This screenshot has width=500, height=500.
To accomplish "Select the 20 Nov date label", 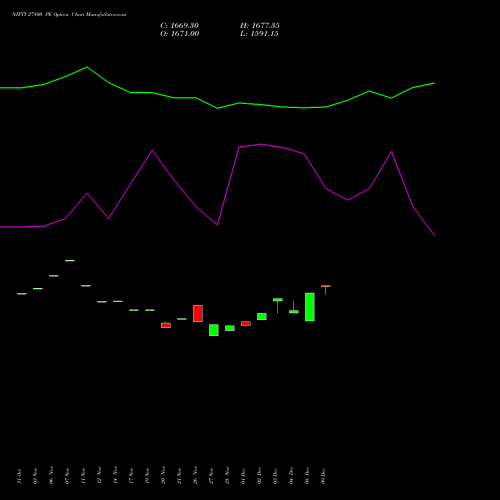I will point(163,476).
